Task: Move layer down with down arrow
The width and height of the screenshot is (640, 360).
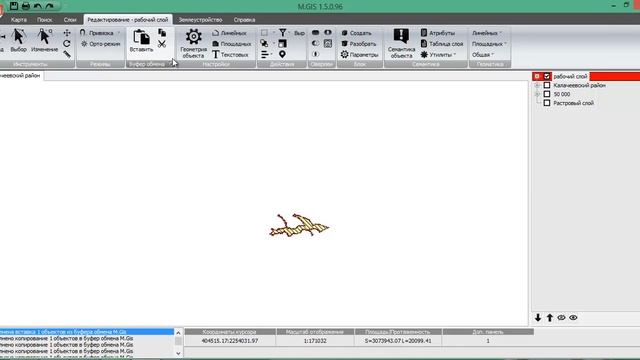Action: [x=538, y=318]
